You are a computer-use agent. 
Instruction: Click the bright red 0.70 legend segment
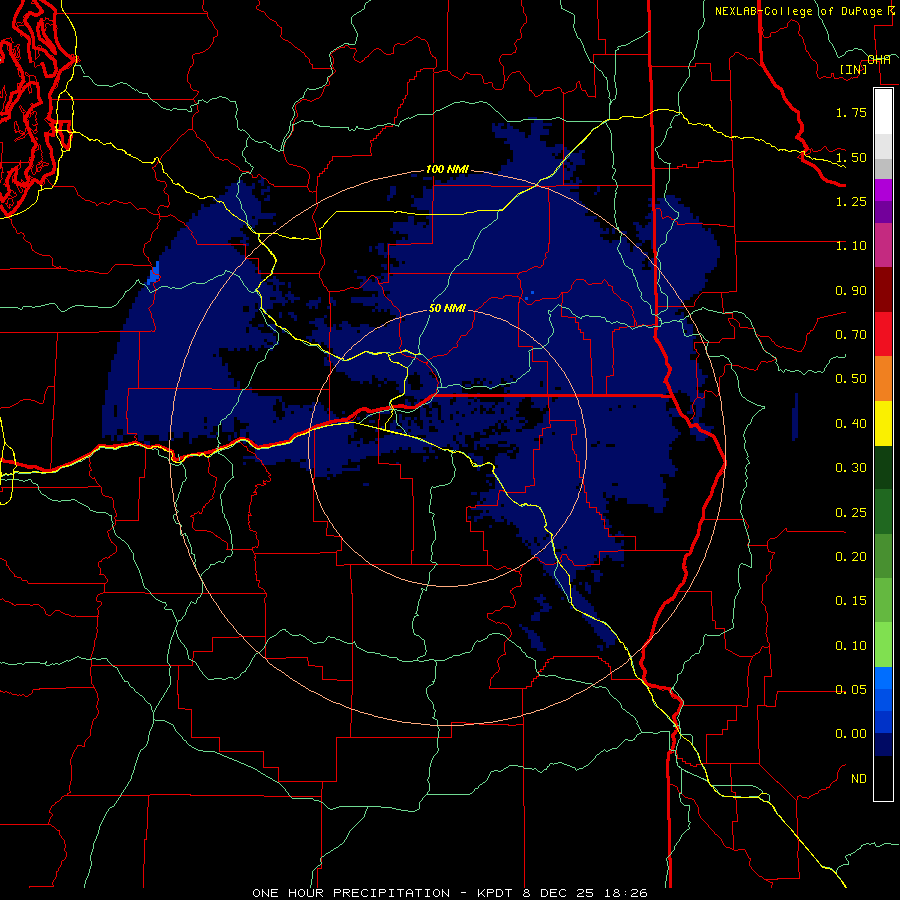pos(883,334)
